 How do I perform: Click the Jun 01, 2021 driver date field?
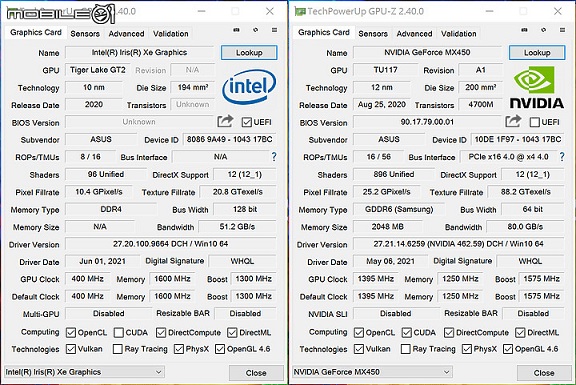(x=102, y=262)
